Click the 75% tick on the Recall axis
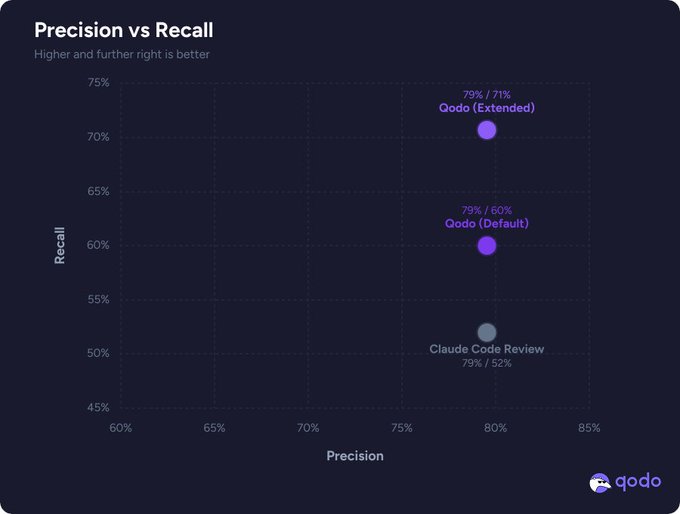The height and width of the screenshot is (514, 680). click(x=98, y=82)
